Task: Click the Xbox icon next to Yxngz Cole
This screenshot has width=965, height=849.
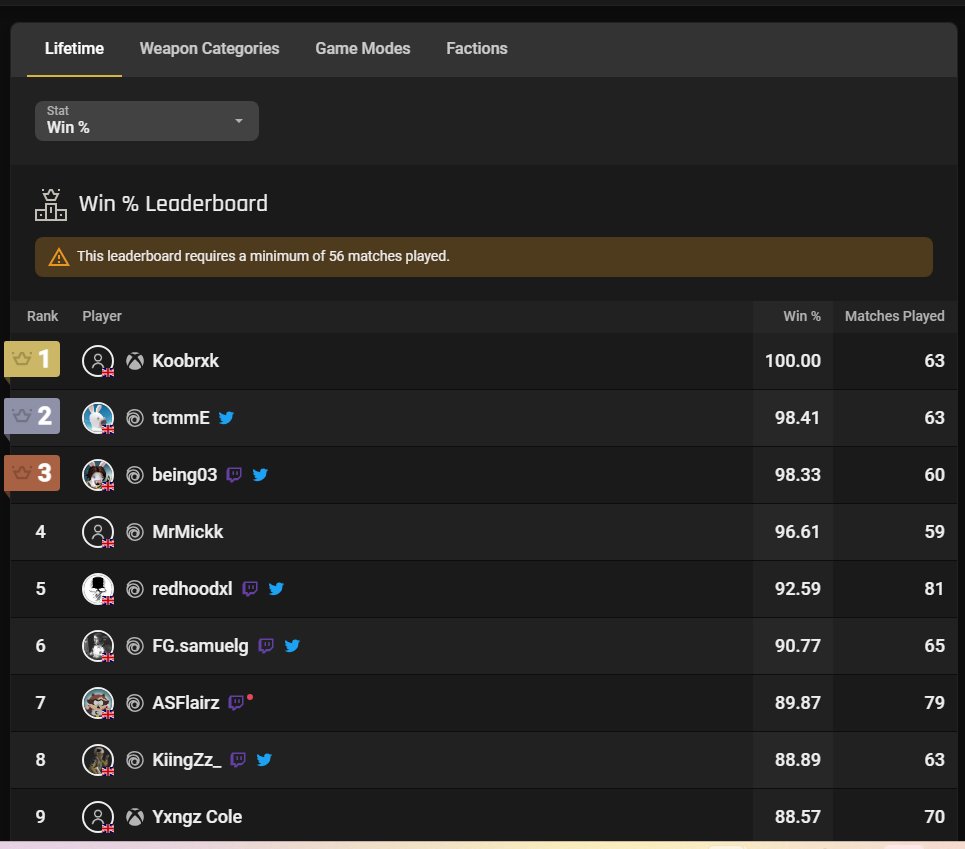Action: pyautogui.click(x=135, y=817)
